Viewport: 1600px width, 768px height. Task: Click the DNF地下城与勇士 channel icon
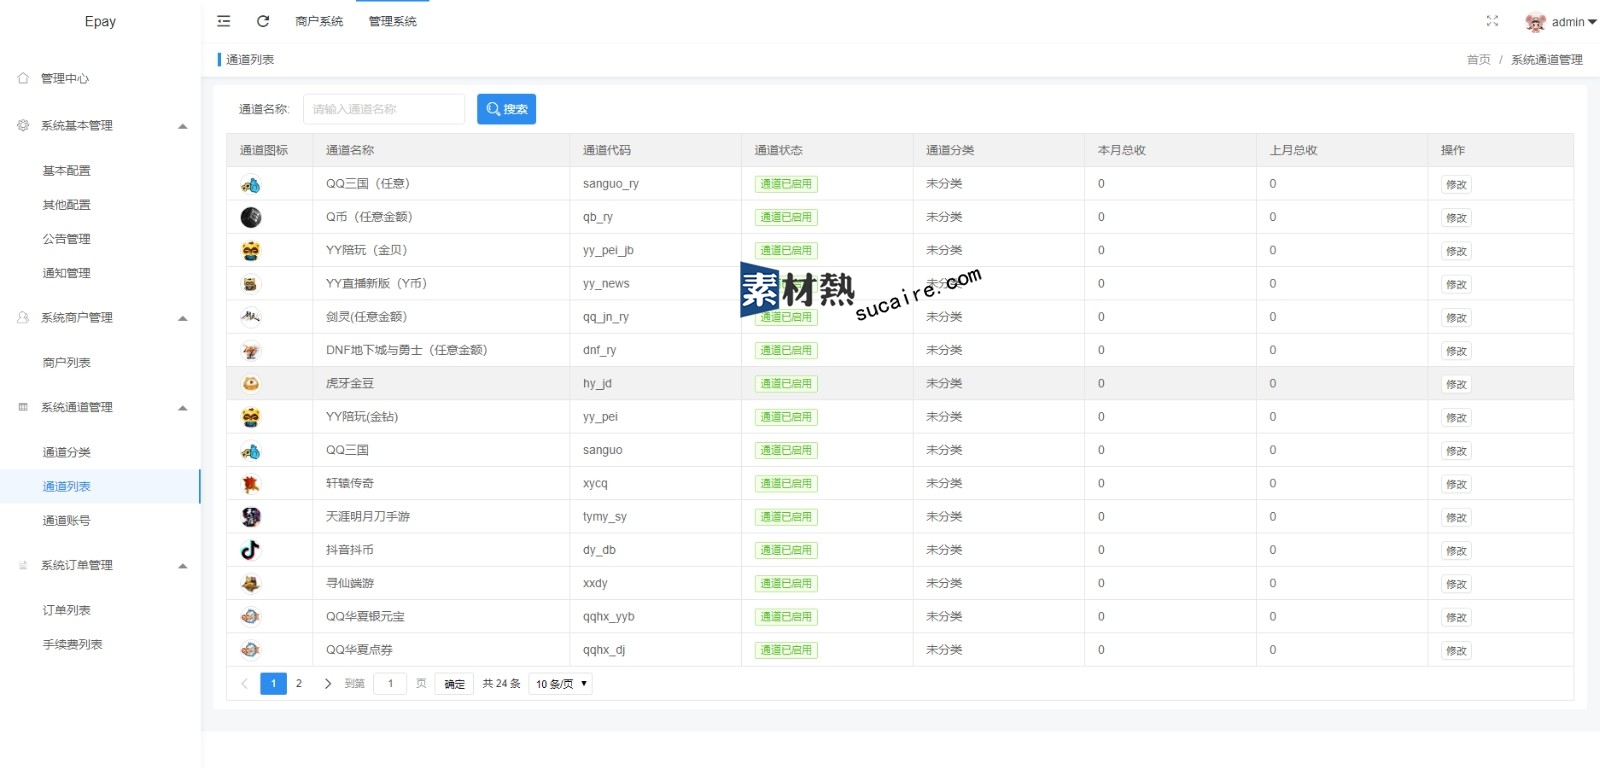pyautogui.click(x=251, y=350)
